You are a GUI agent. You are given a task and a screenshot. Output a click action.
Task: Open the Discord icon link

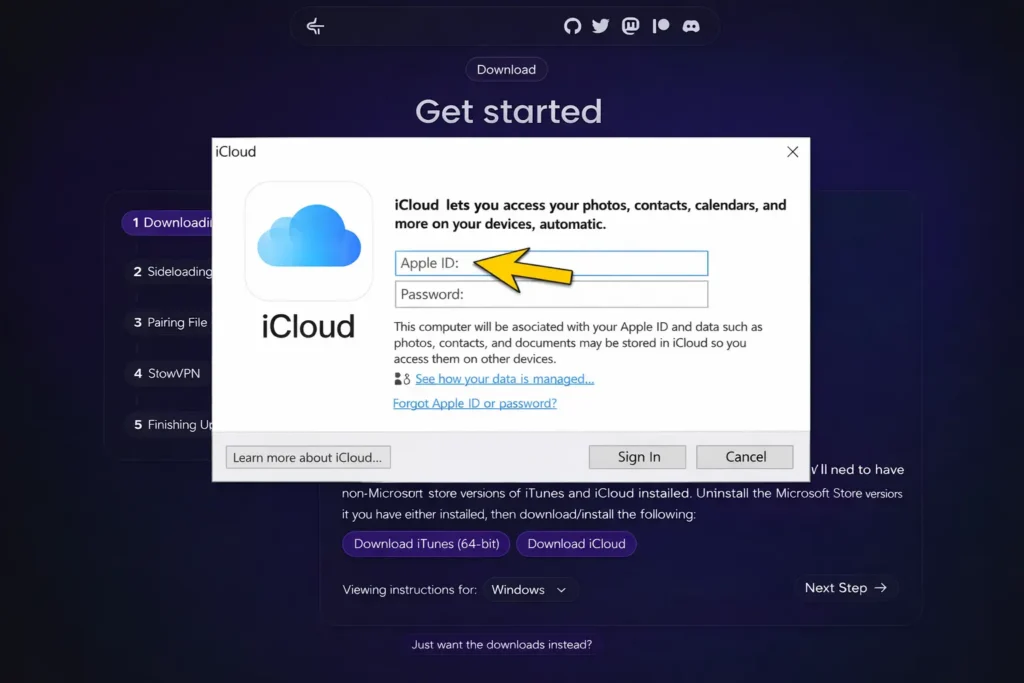click(691, 26)
